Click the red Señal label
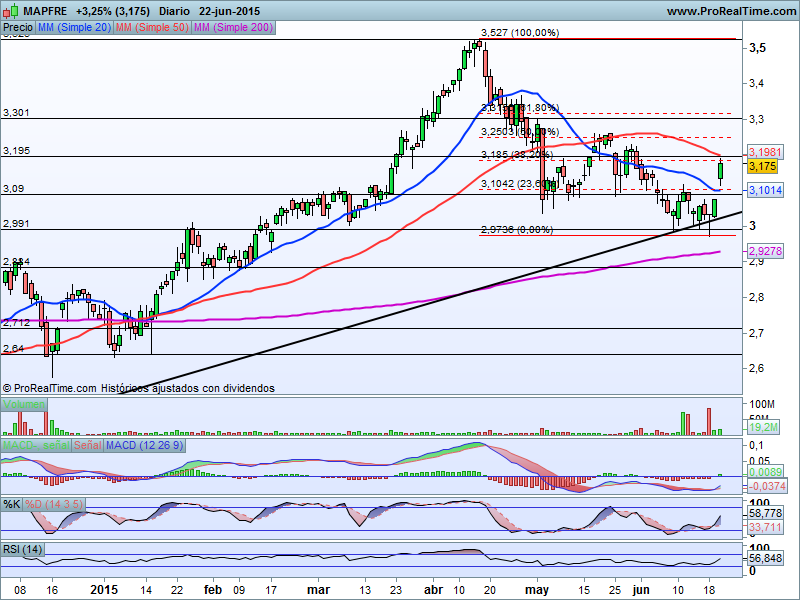This screenshot has height=600, width=800. point(88,445)
